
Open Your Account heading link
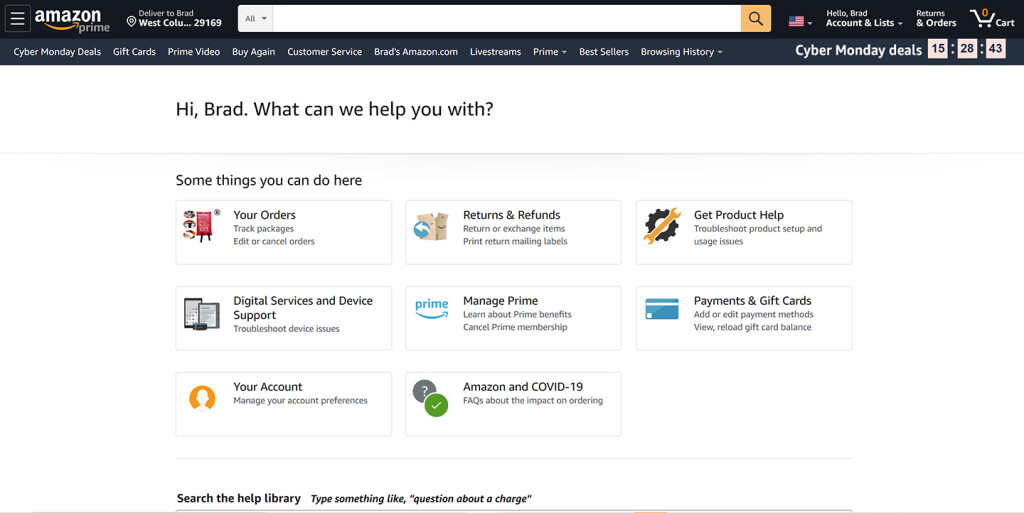tap(268, 386)
